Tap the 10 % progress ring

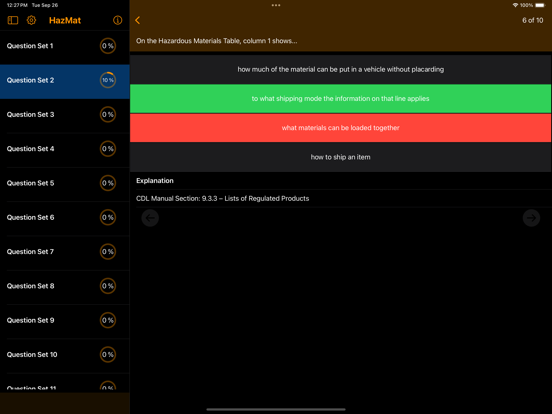[108, 80]
